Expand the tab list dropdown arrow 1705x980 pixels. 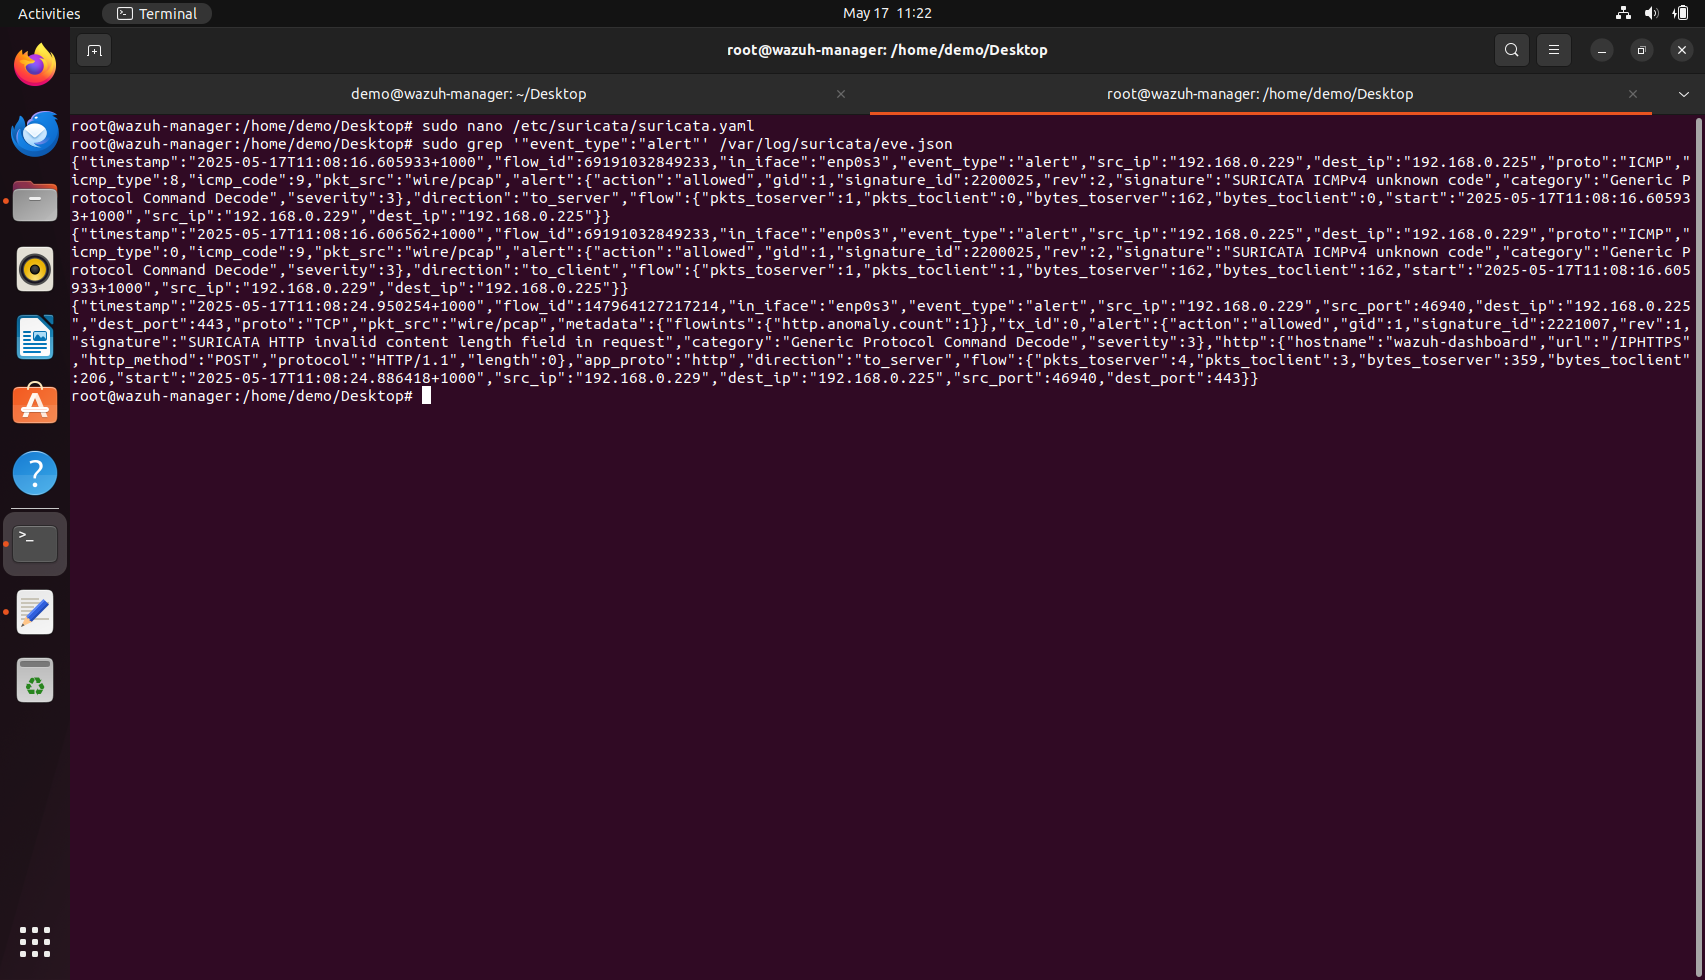click(x=1684, y=94)
